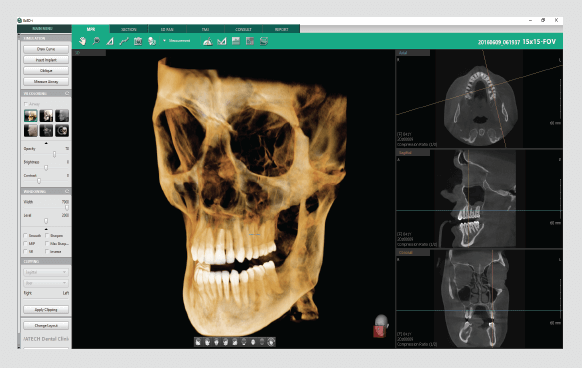Check the Inverse option
The image size is (582, 368).
coord(47,251)
